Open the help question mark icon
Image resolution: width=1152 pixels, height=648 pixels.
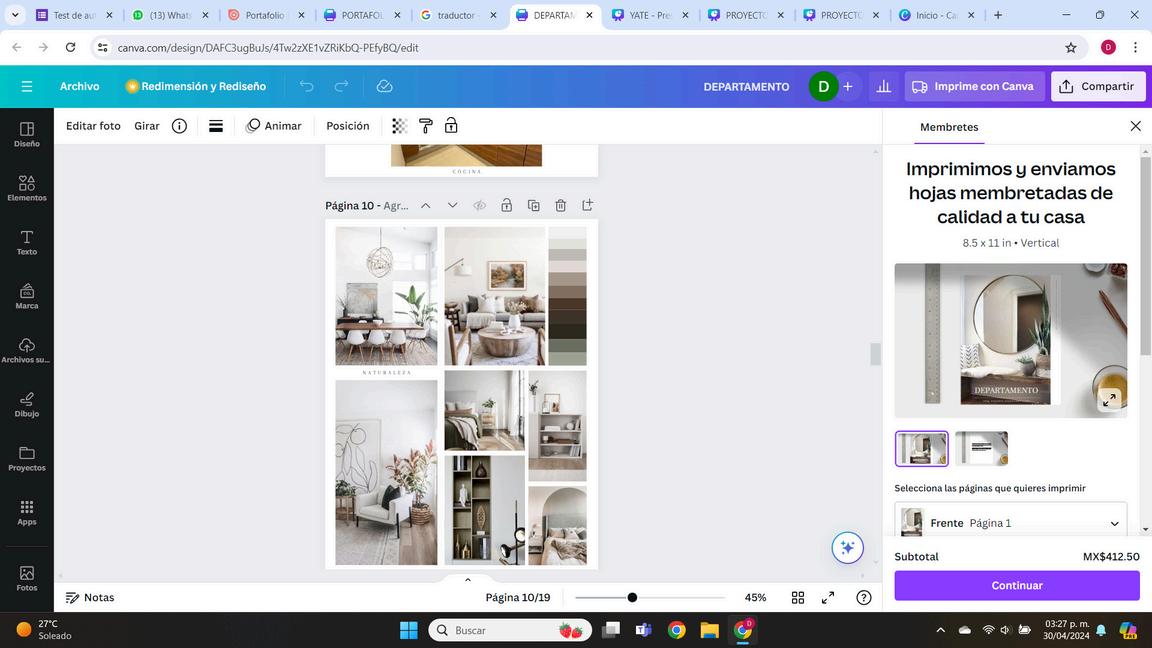tap(864, 597)
